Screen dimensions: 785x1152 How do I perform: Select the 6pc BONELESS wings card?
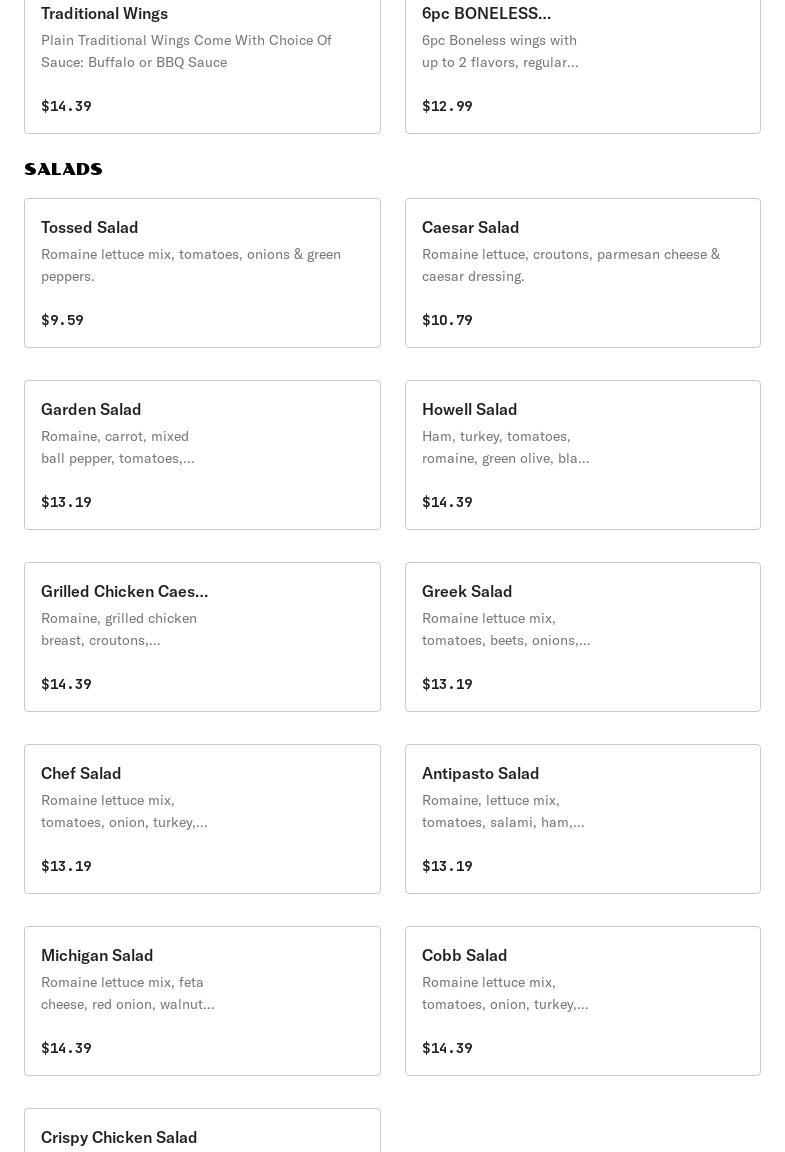tap(583, 66)
